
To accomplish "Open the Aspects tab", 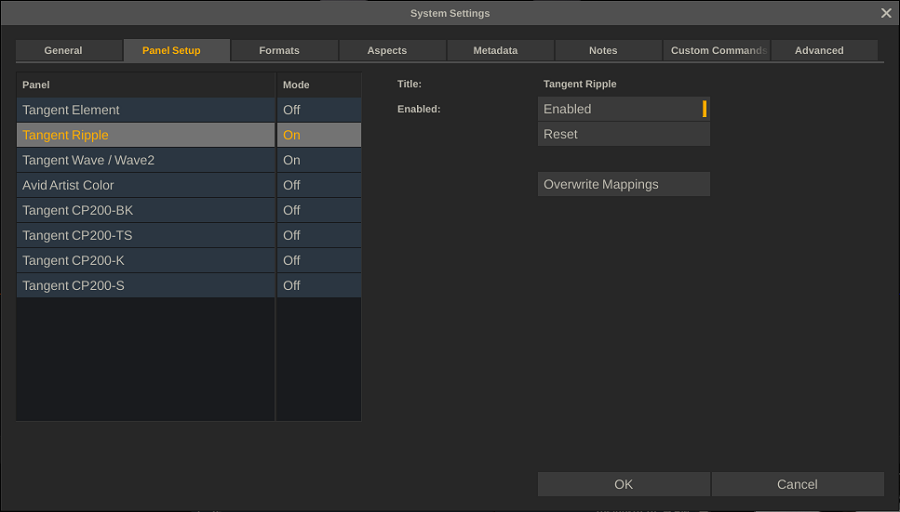I will (x=393, y=51).
